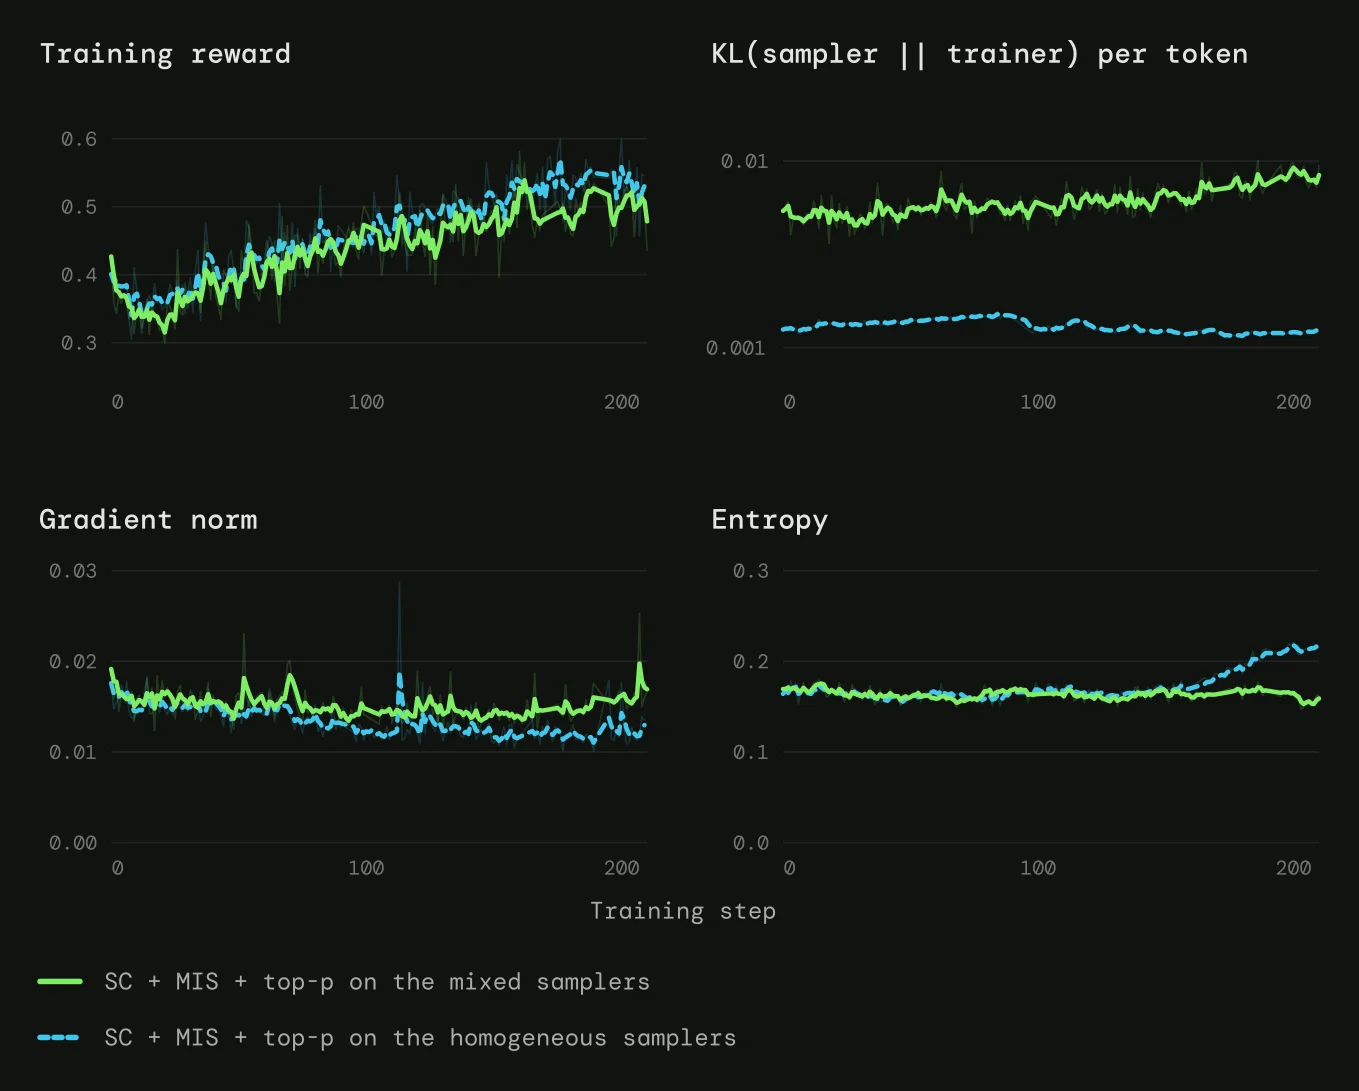Click x-axis "100" under Training reward chart
The image size is (1359, 1091).
366,402
